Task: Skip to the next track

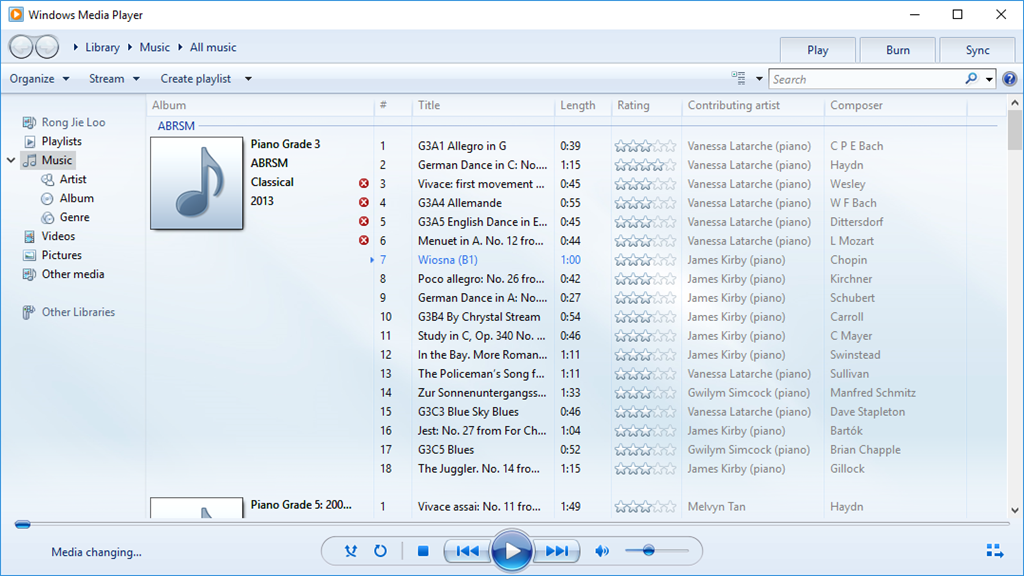Action: 556,551
